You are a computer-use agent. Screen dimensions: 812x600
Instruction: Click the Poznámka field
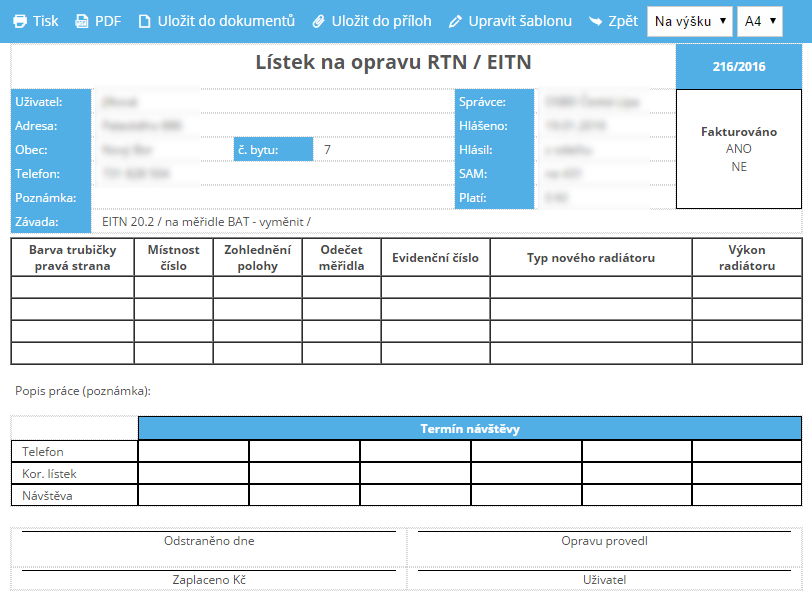click(x=270, y=198)
